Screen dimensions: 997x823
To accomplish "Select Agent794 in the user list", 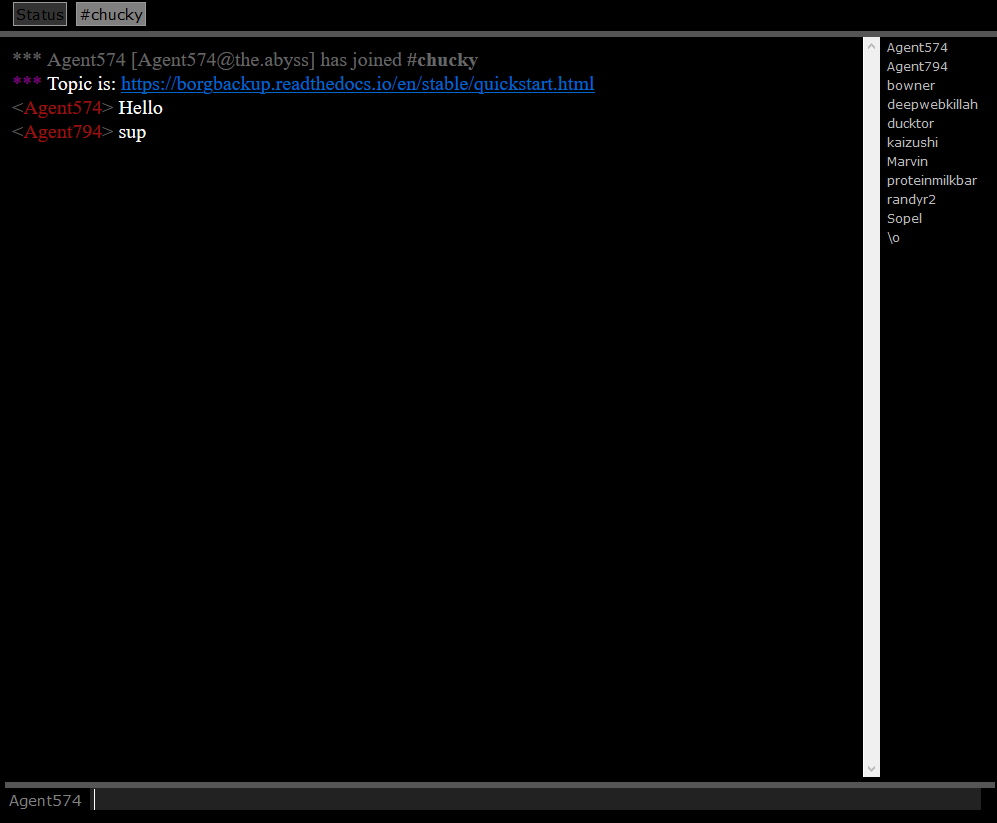I will pyautogui.click(x=917, y=67).
